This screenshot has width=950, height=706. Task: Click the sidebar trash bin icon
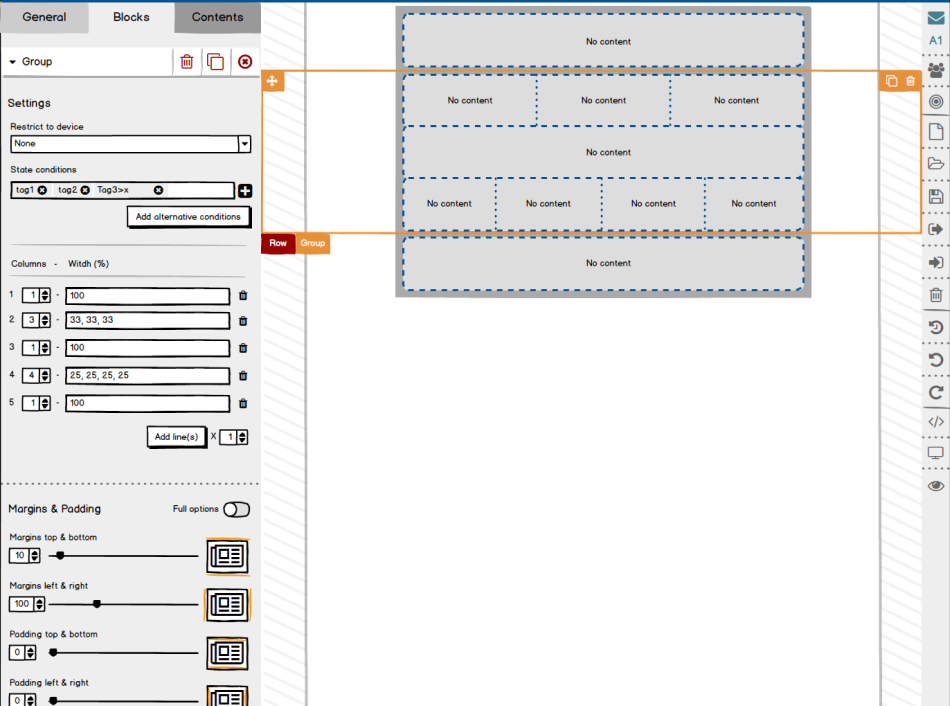[x=936, y=295]
